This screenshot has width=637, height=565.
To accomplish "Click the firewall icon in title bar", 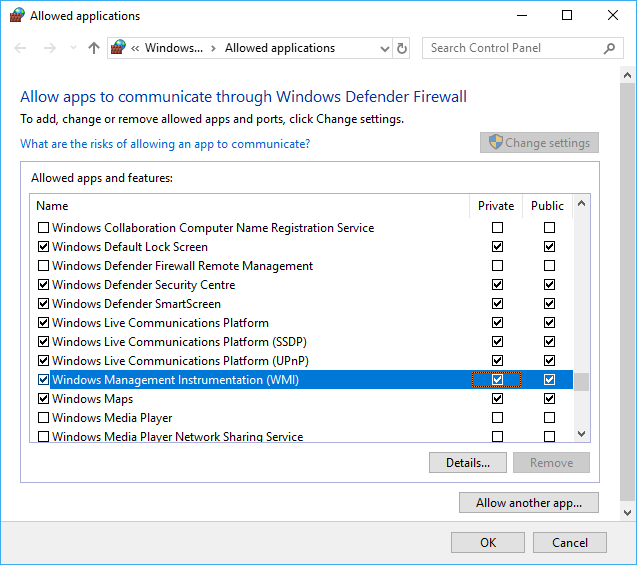I will (x=17, y=15).
